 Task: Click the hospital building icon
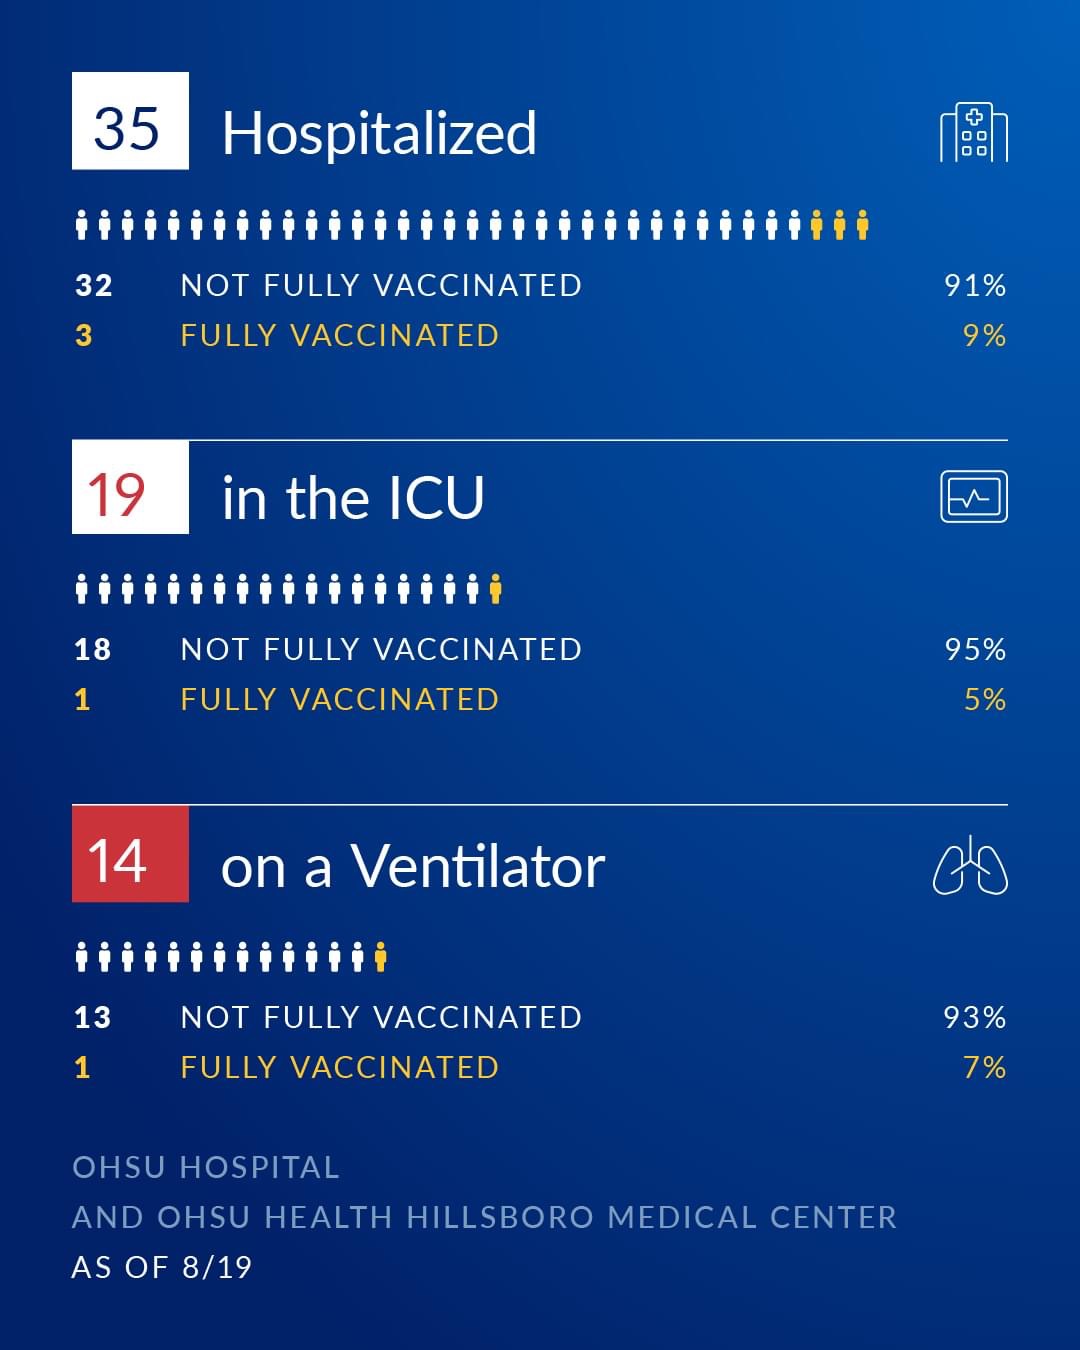[x=974, y=132]
